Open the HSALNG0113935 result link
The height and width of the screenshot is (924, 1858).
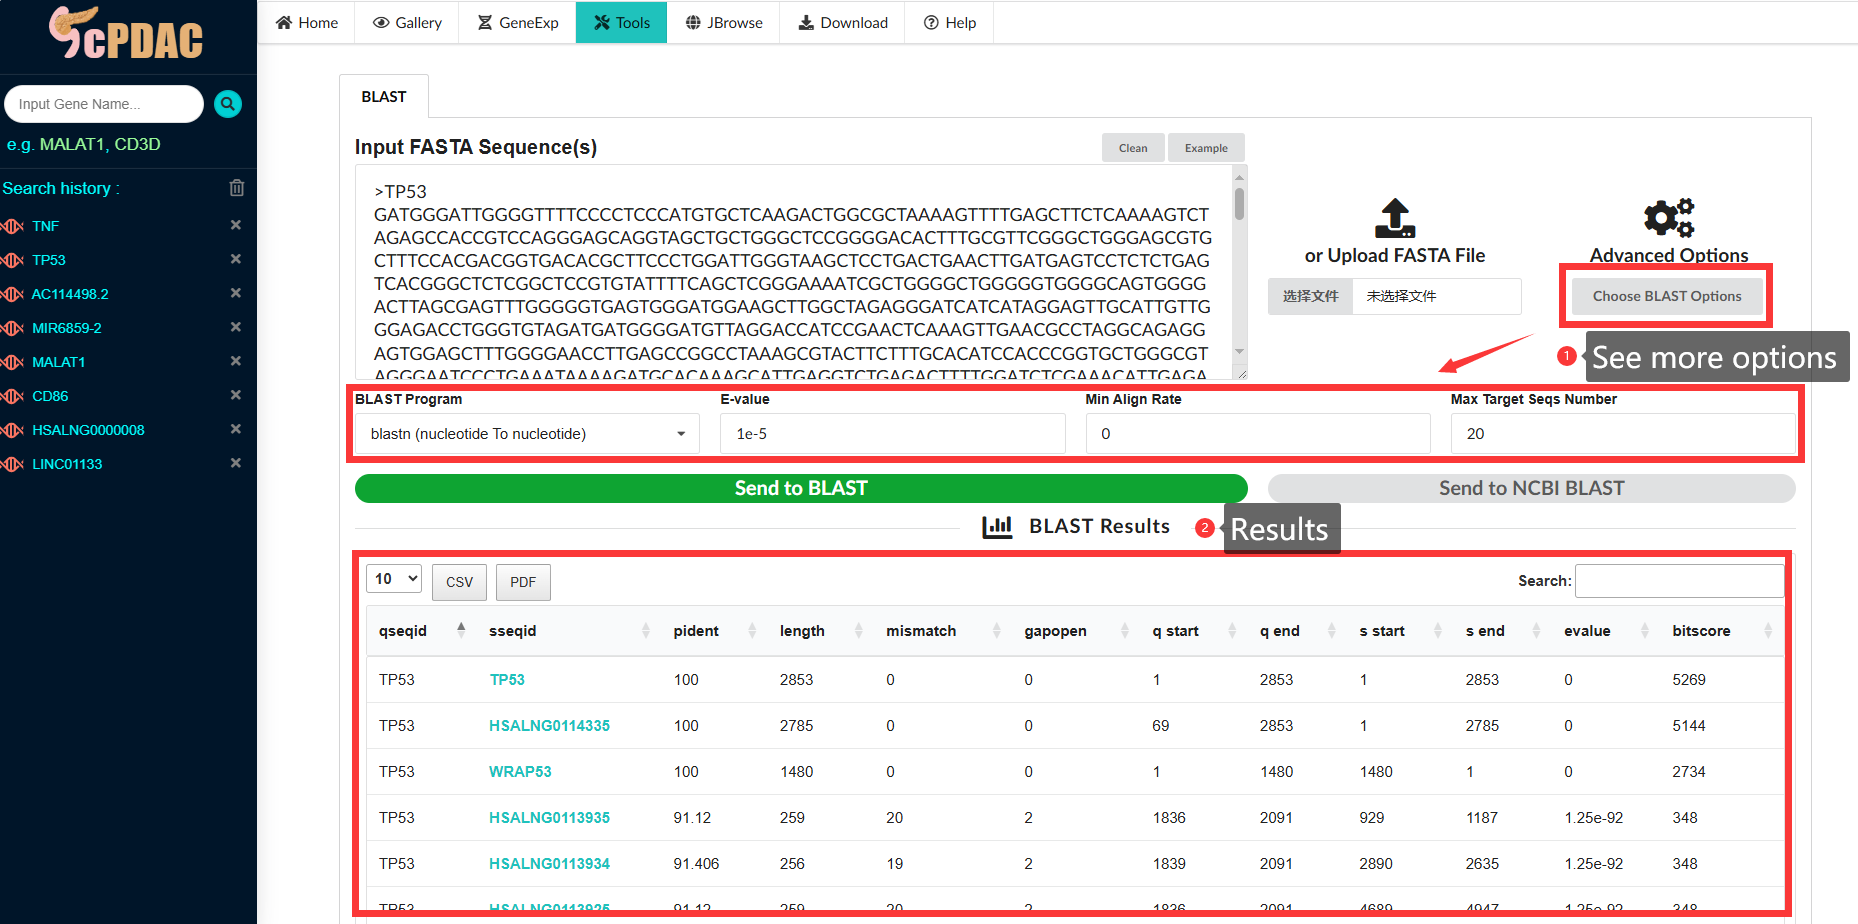click(549, 818)
